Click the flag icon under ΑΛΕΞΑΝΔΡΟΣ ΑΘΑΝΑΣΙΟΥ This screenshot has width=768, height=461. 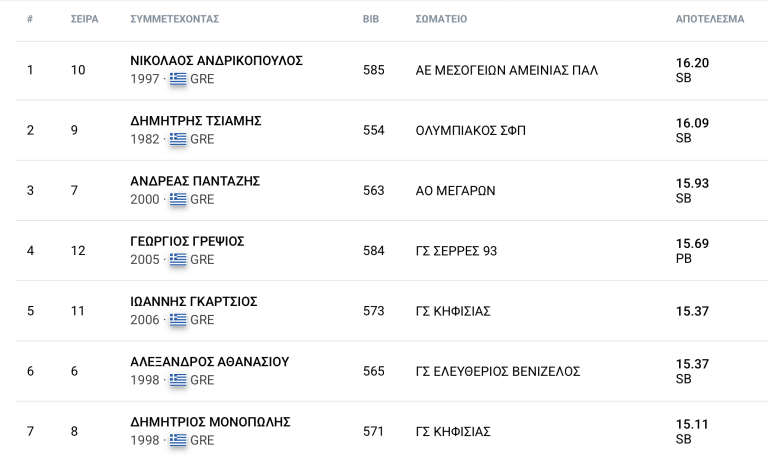pyautogui.click(x=178, y=380)
